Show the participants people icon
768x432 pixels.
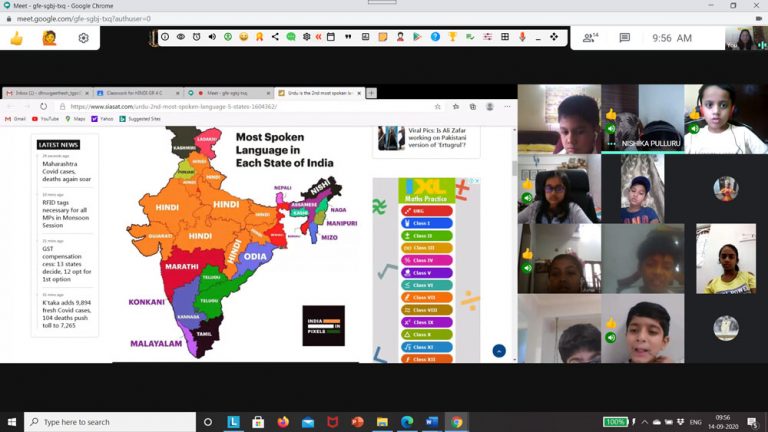[x=590, y=38]
